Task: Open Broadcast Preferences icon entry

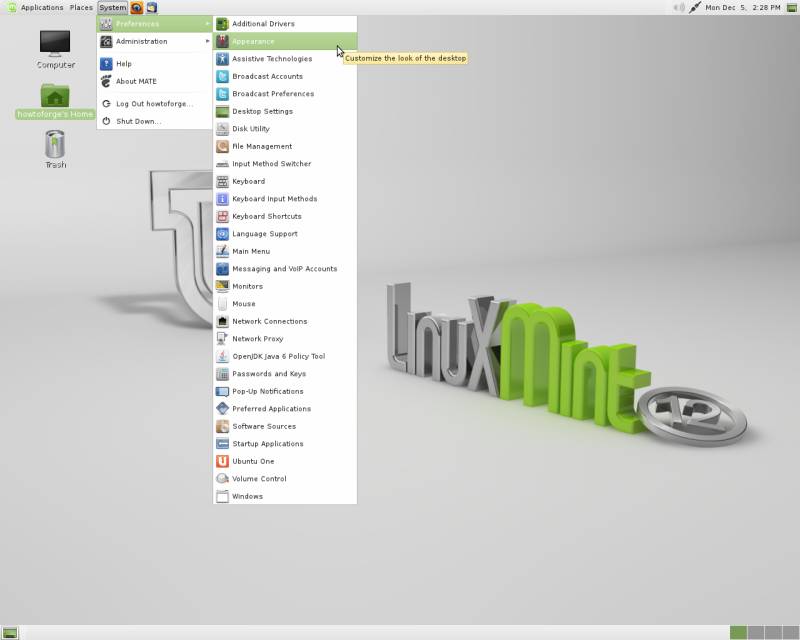Action: (222, 94)
